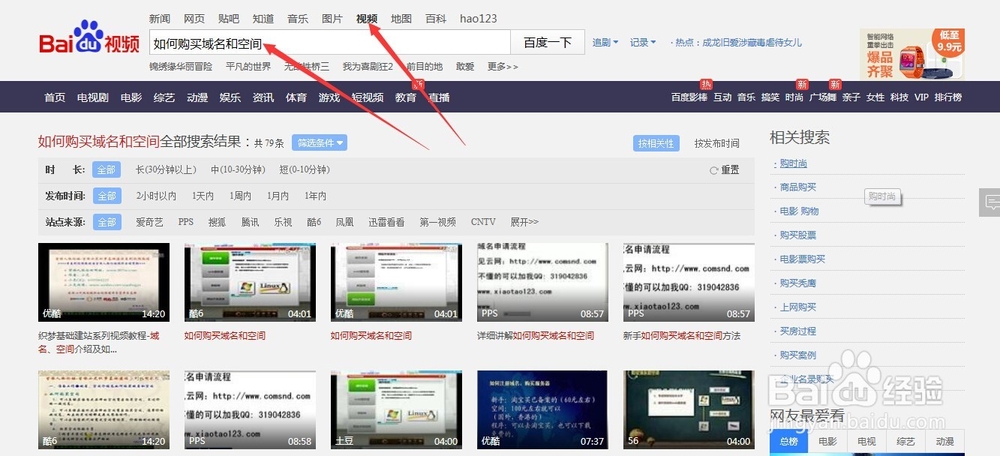Open hao123 in the top tabs
This screenshot has height=456, width=1000.
pyautogui.click(x=478, y=18)
